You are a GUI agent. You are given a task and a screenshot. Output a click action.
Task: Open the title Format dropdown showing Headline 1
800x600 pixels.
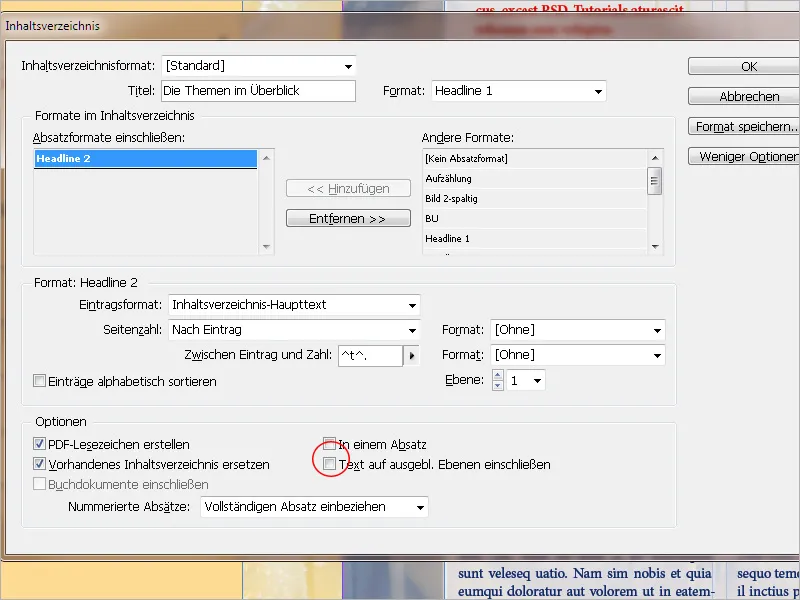[x=519, y=91]
